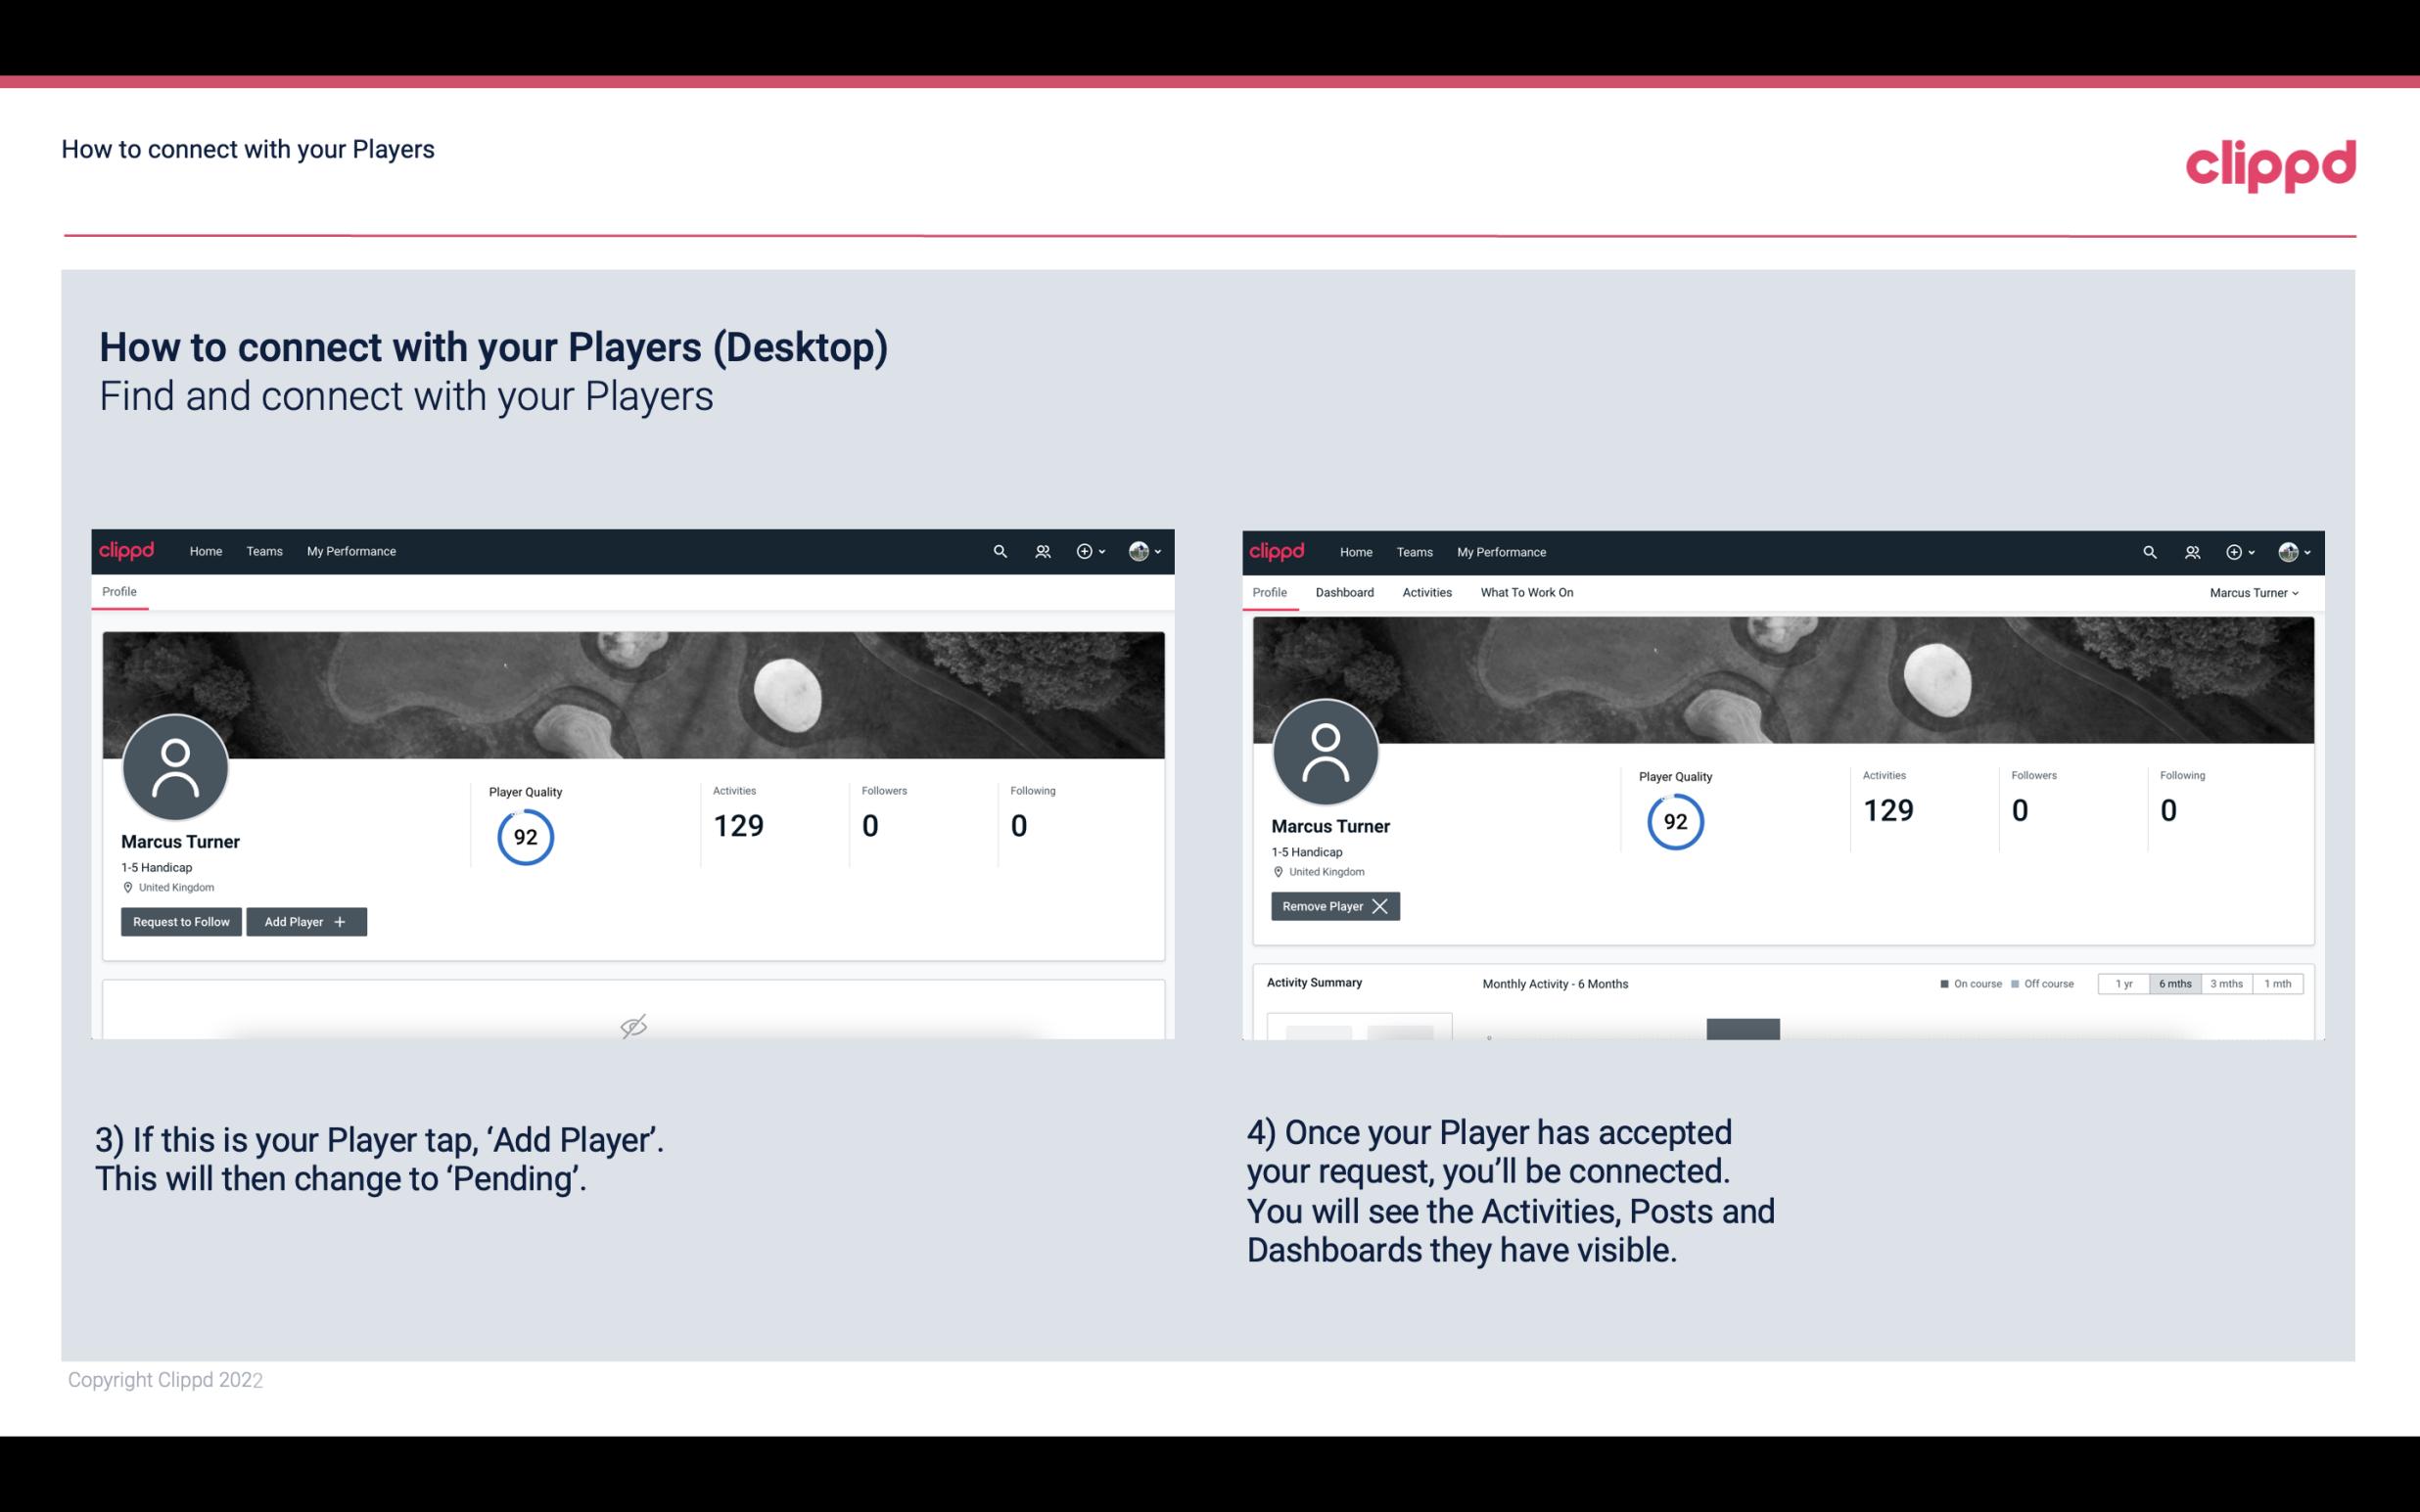This screenshot has width=2420, height=1512.
Task: Select the '6 mths' activity timeframe filter
Action: pyautogui.click(x=2174, y=983)
